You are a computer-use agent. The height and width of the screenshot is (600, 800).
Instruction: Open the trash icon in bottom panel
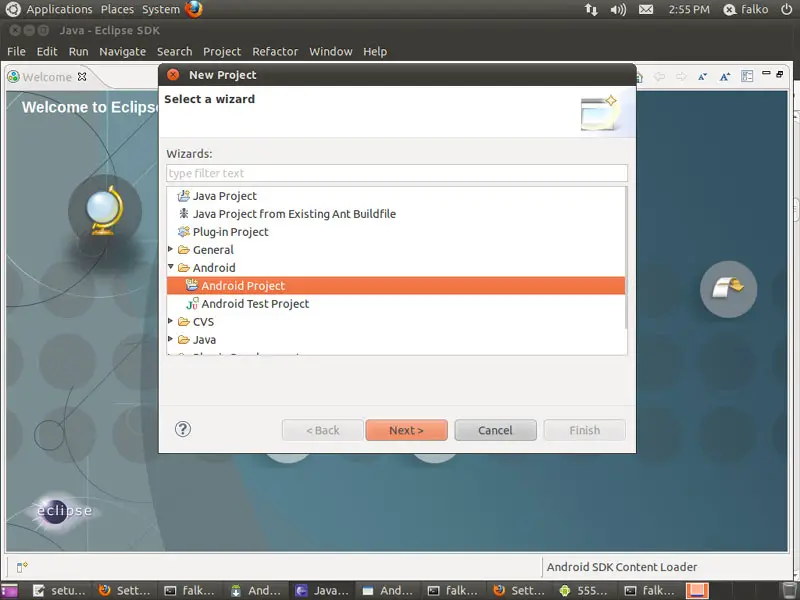click(789, 590)
